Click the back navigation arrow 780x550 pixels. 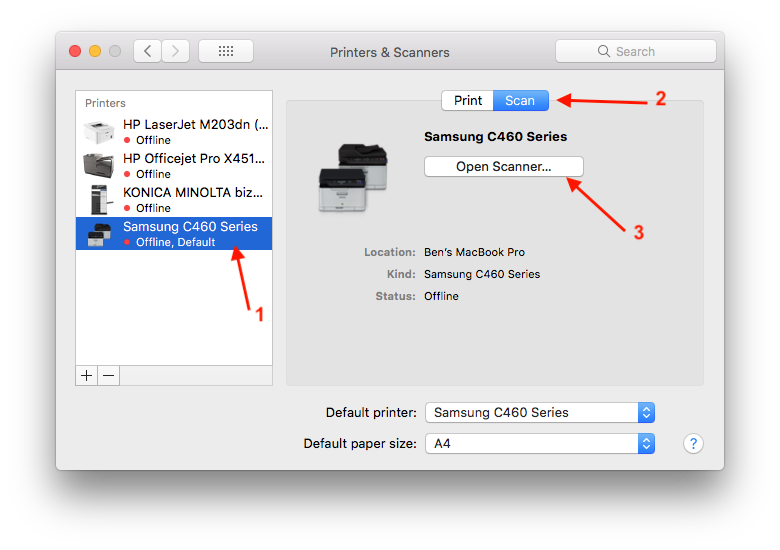[x=147, y=51]
